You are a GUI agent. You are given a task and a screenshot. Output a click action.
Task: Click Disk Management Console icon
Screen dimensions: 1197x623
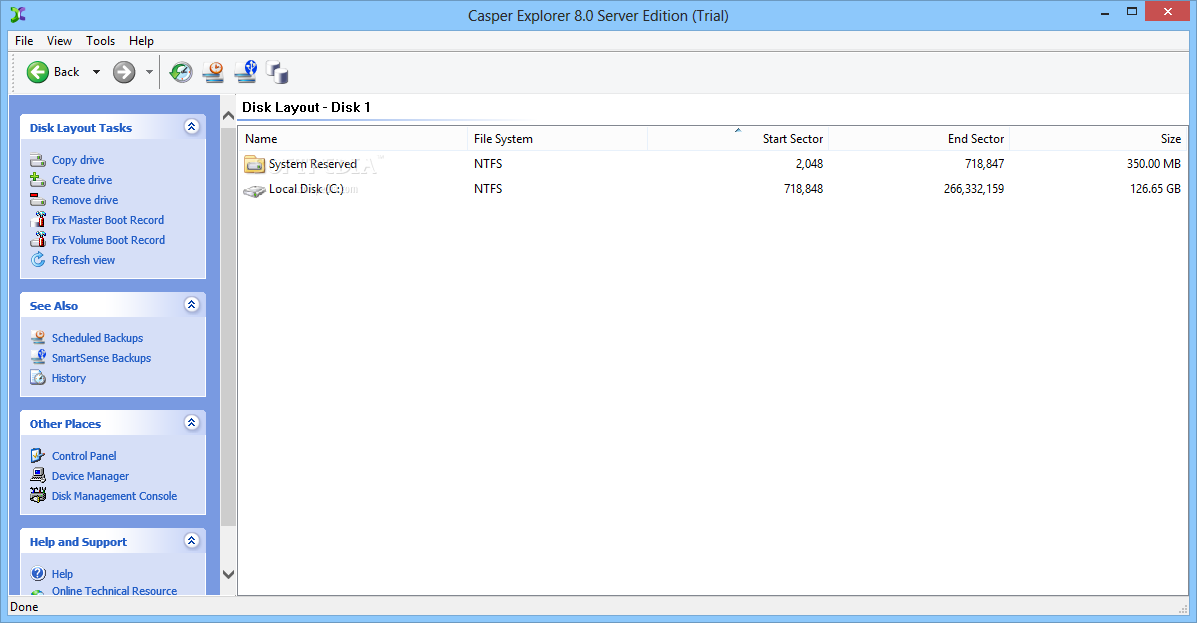point(38,495)
